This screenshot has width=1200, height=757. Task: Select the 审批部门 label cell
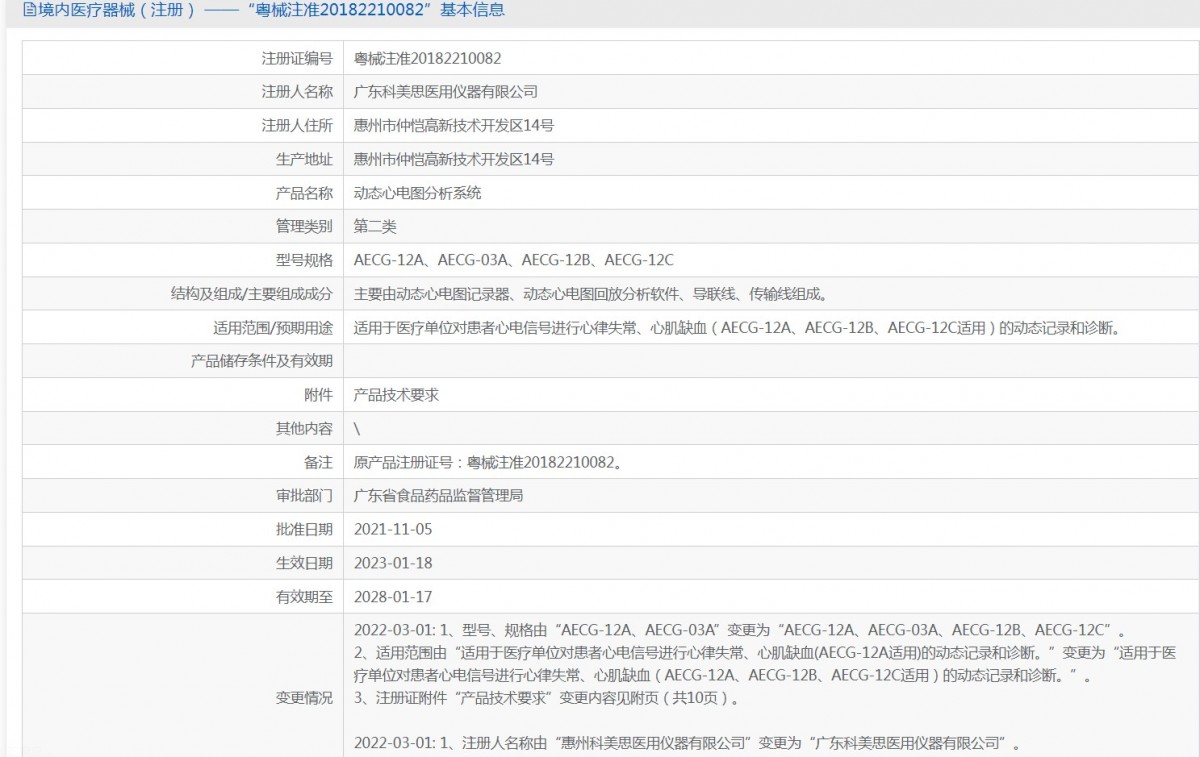[182, 495]
